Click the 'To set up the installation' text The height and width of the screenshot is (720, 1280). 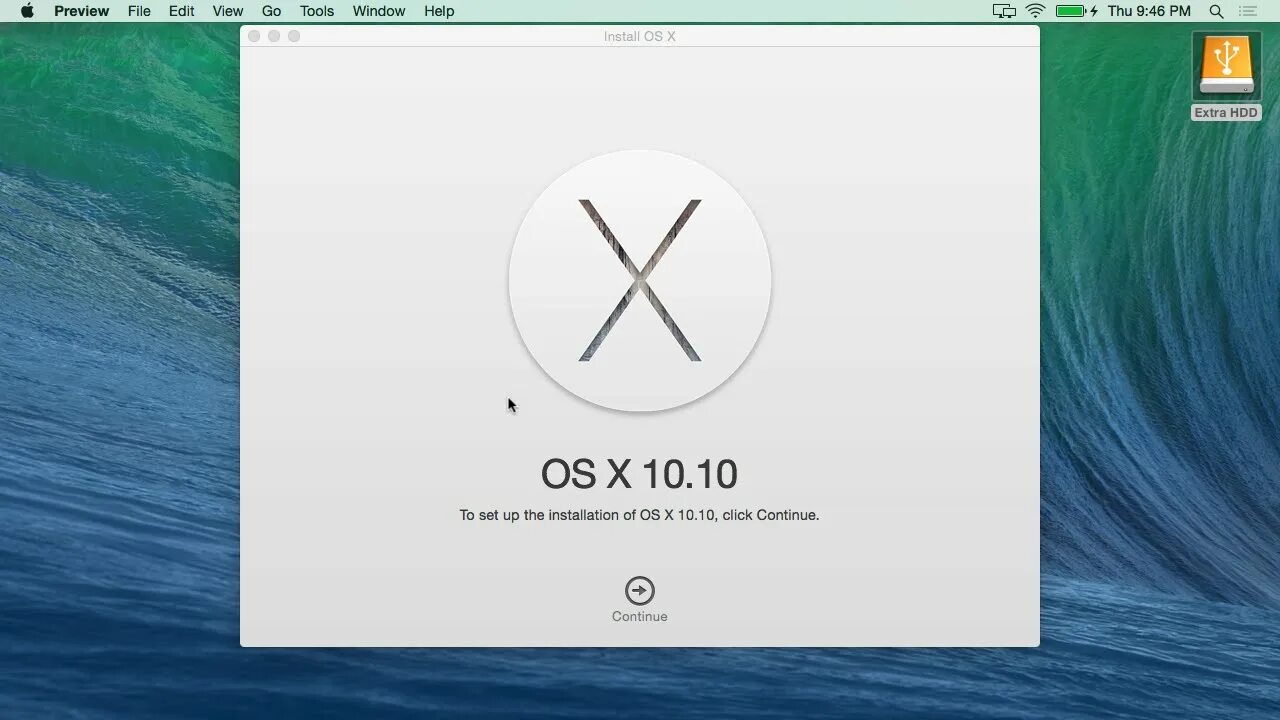click(640, 515)
